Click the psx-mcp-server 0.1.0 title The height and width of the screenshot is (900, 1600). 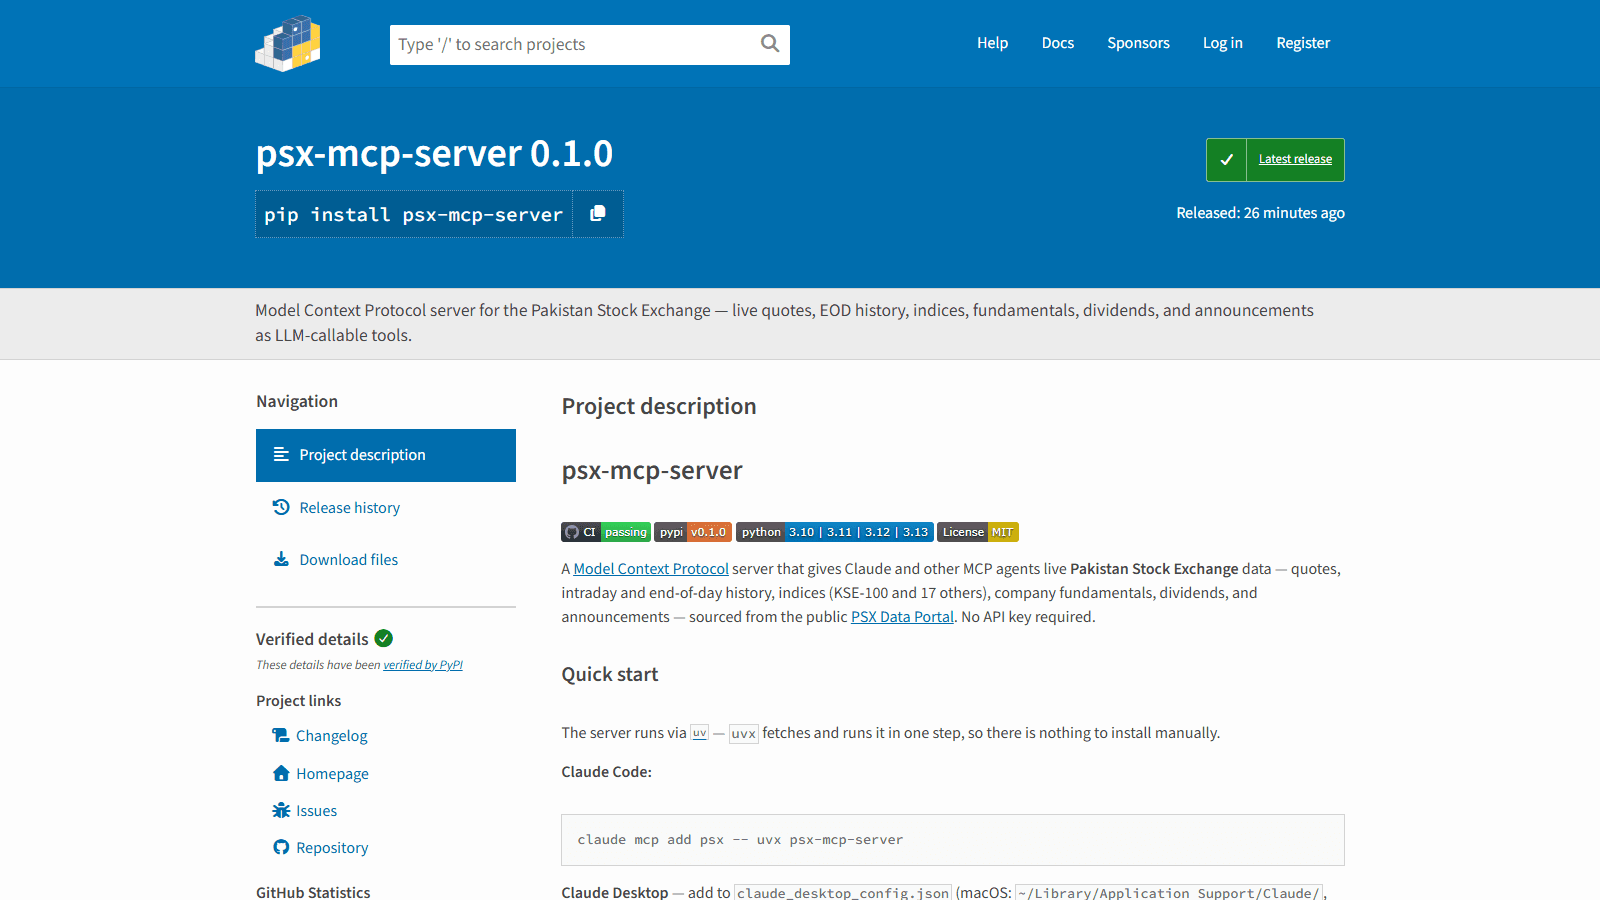coord(434,153)
